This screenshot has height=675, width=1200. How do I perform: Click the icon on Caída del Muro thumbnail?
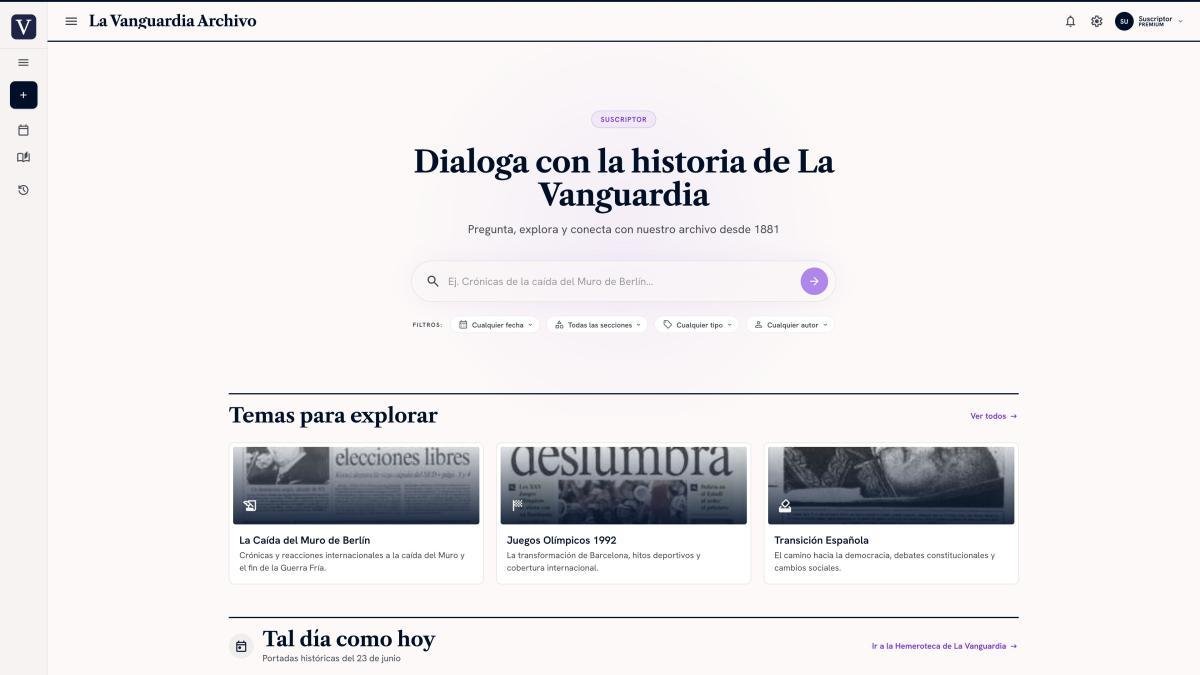(x=249, y=506)
